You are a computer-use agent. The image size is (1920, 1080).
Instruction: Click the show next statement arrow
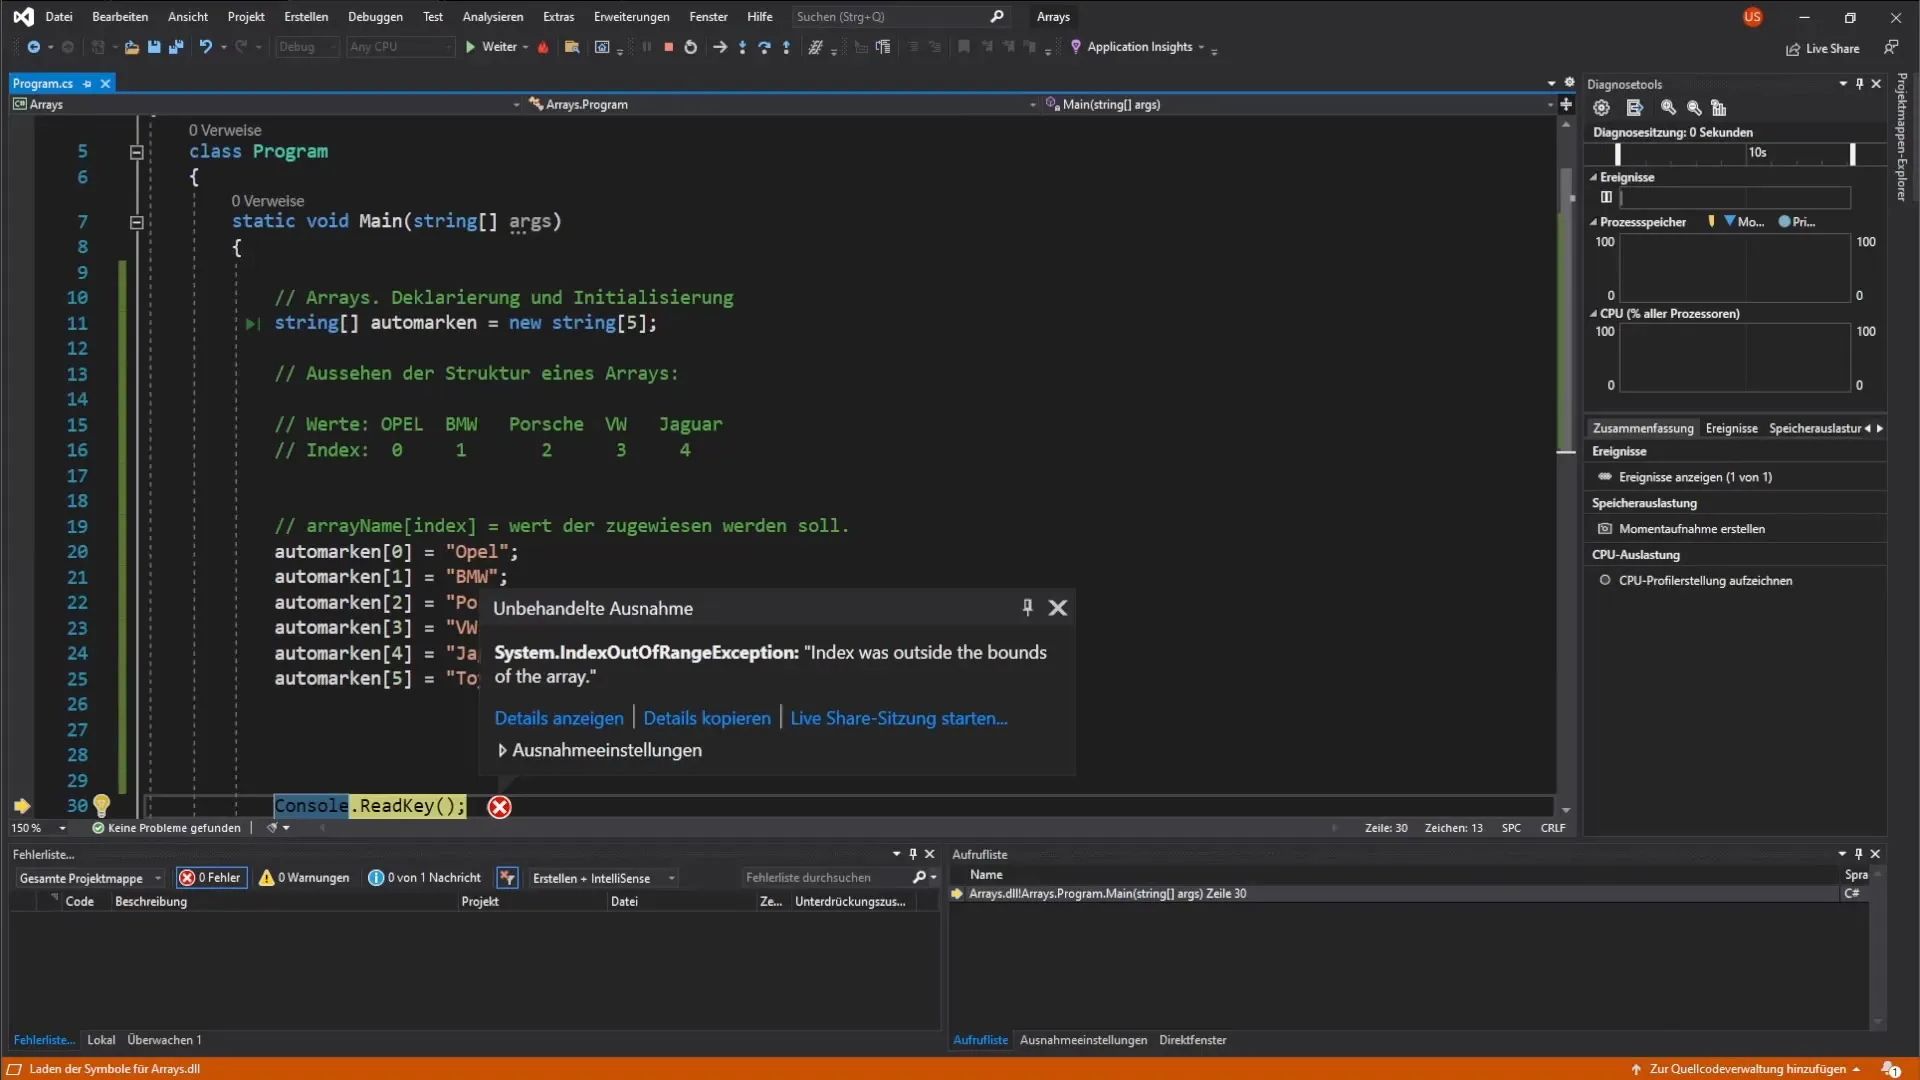[719, 47]
